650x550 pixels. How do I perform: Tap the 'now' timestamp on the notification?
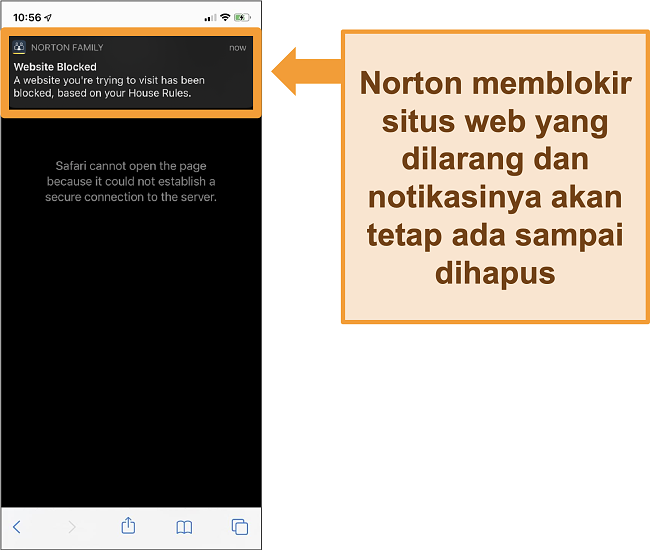(x=238, y=48)
